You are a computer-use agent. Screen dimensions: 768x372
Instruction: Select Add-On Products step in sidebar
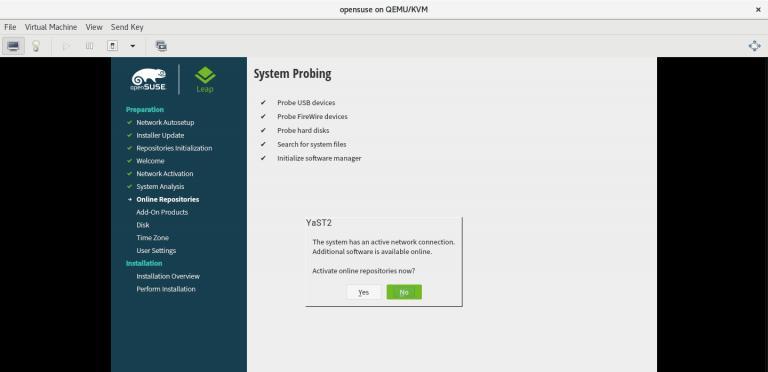click(162, 212)
